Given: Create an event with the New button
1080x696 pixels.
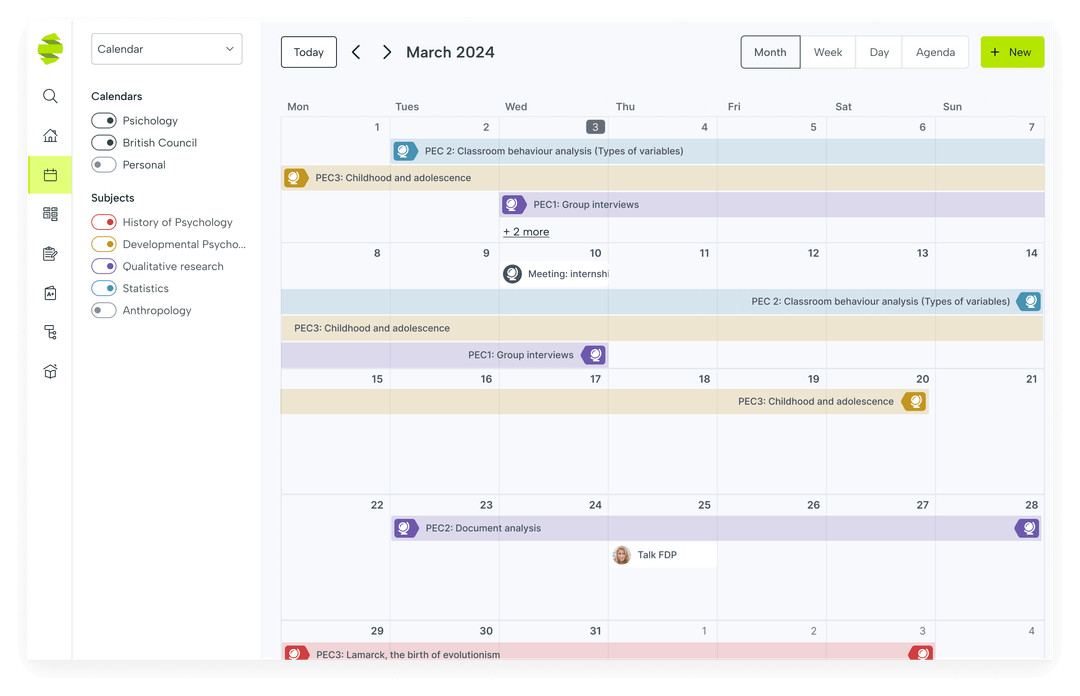Looking at the screenshot, I should 1012,51.
